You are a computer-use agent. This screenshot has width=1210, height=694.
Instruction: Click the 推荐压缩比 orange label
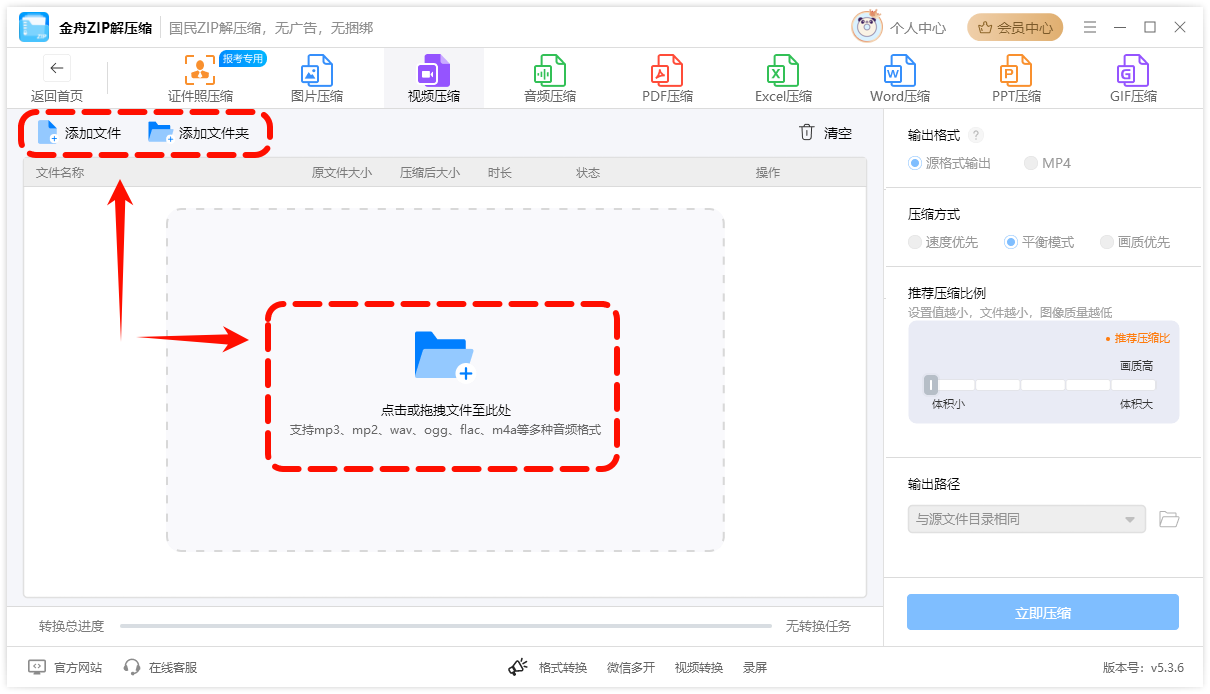(1138, 338)
